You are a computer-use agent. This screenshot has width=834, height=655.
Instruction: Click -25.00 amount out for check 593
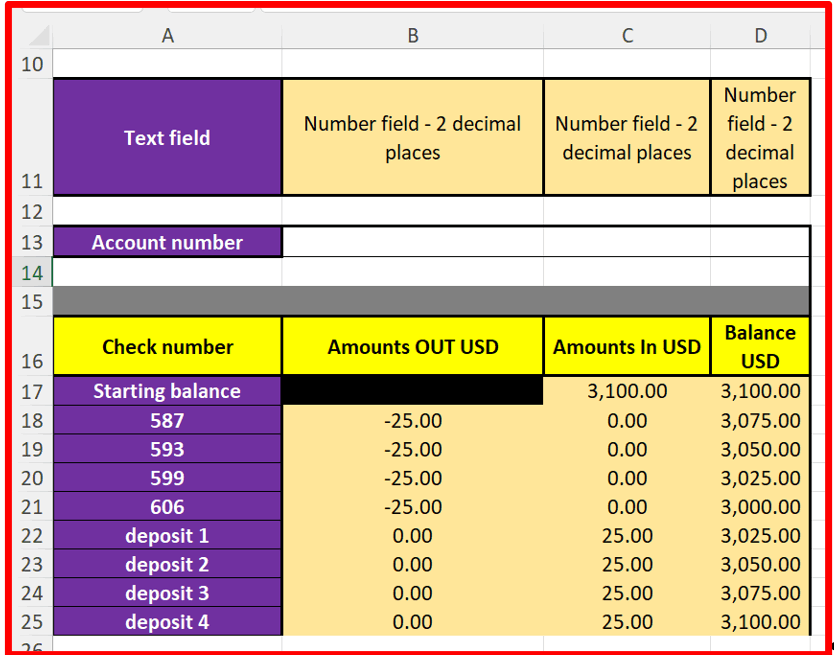tap(413, 449)
